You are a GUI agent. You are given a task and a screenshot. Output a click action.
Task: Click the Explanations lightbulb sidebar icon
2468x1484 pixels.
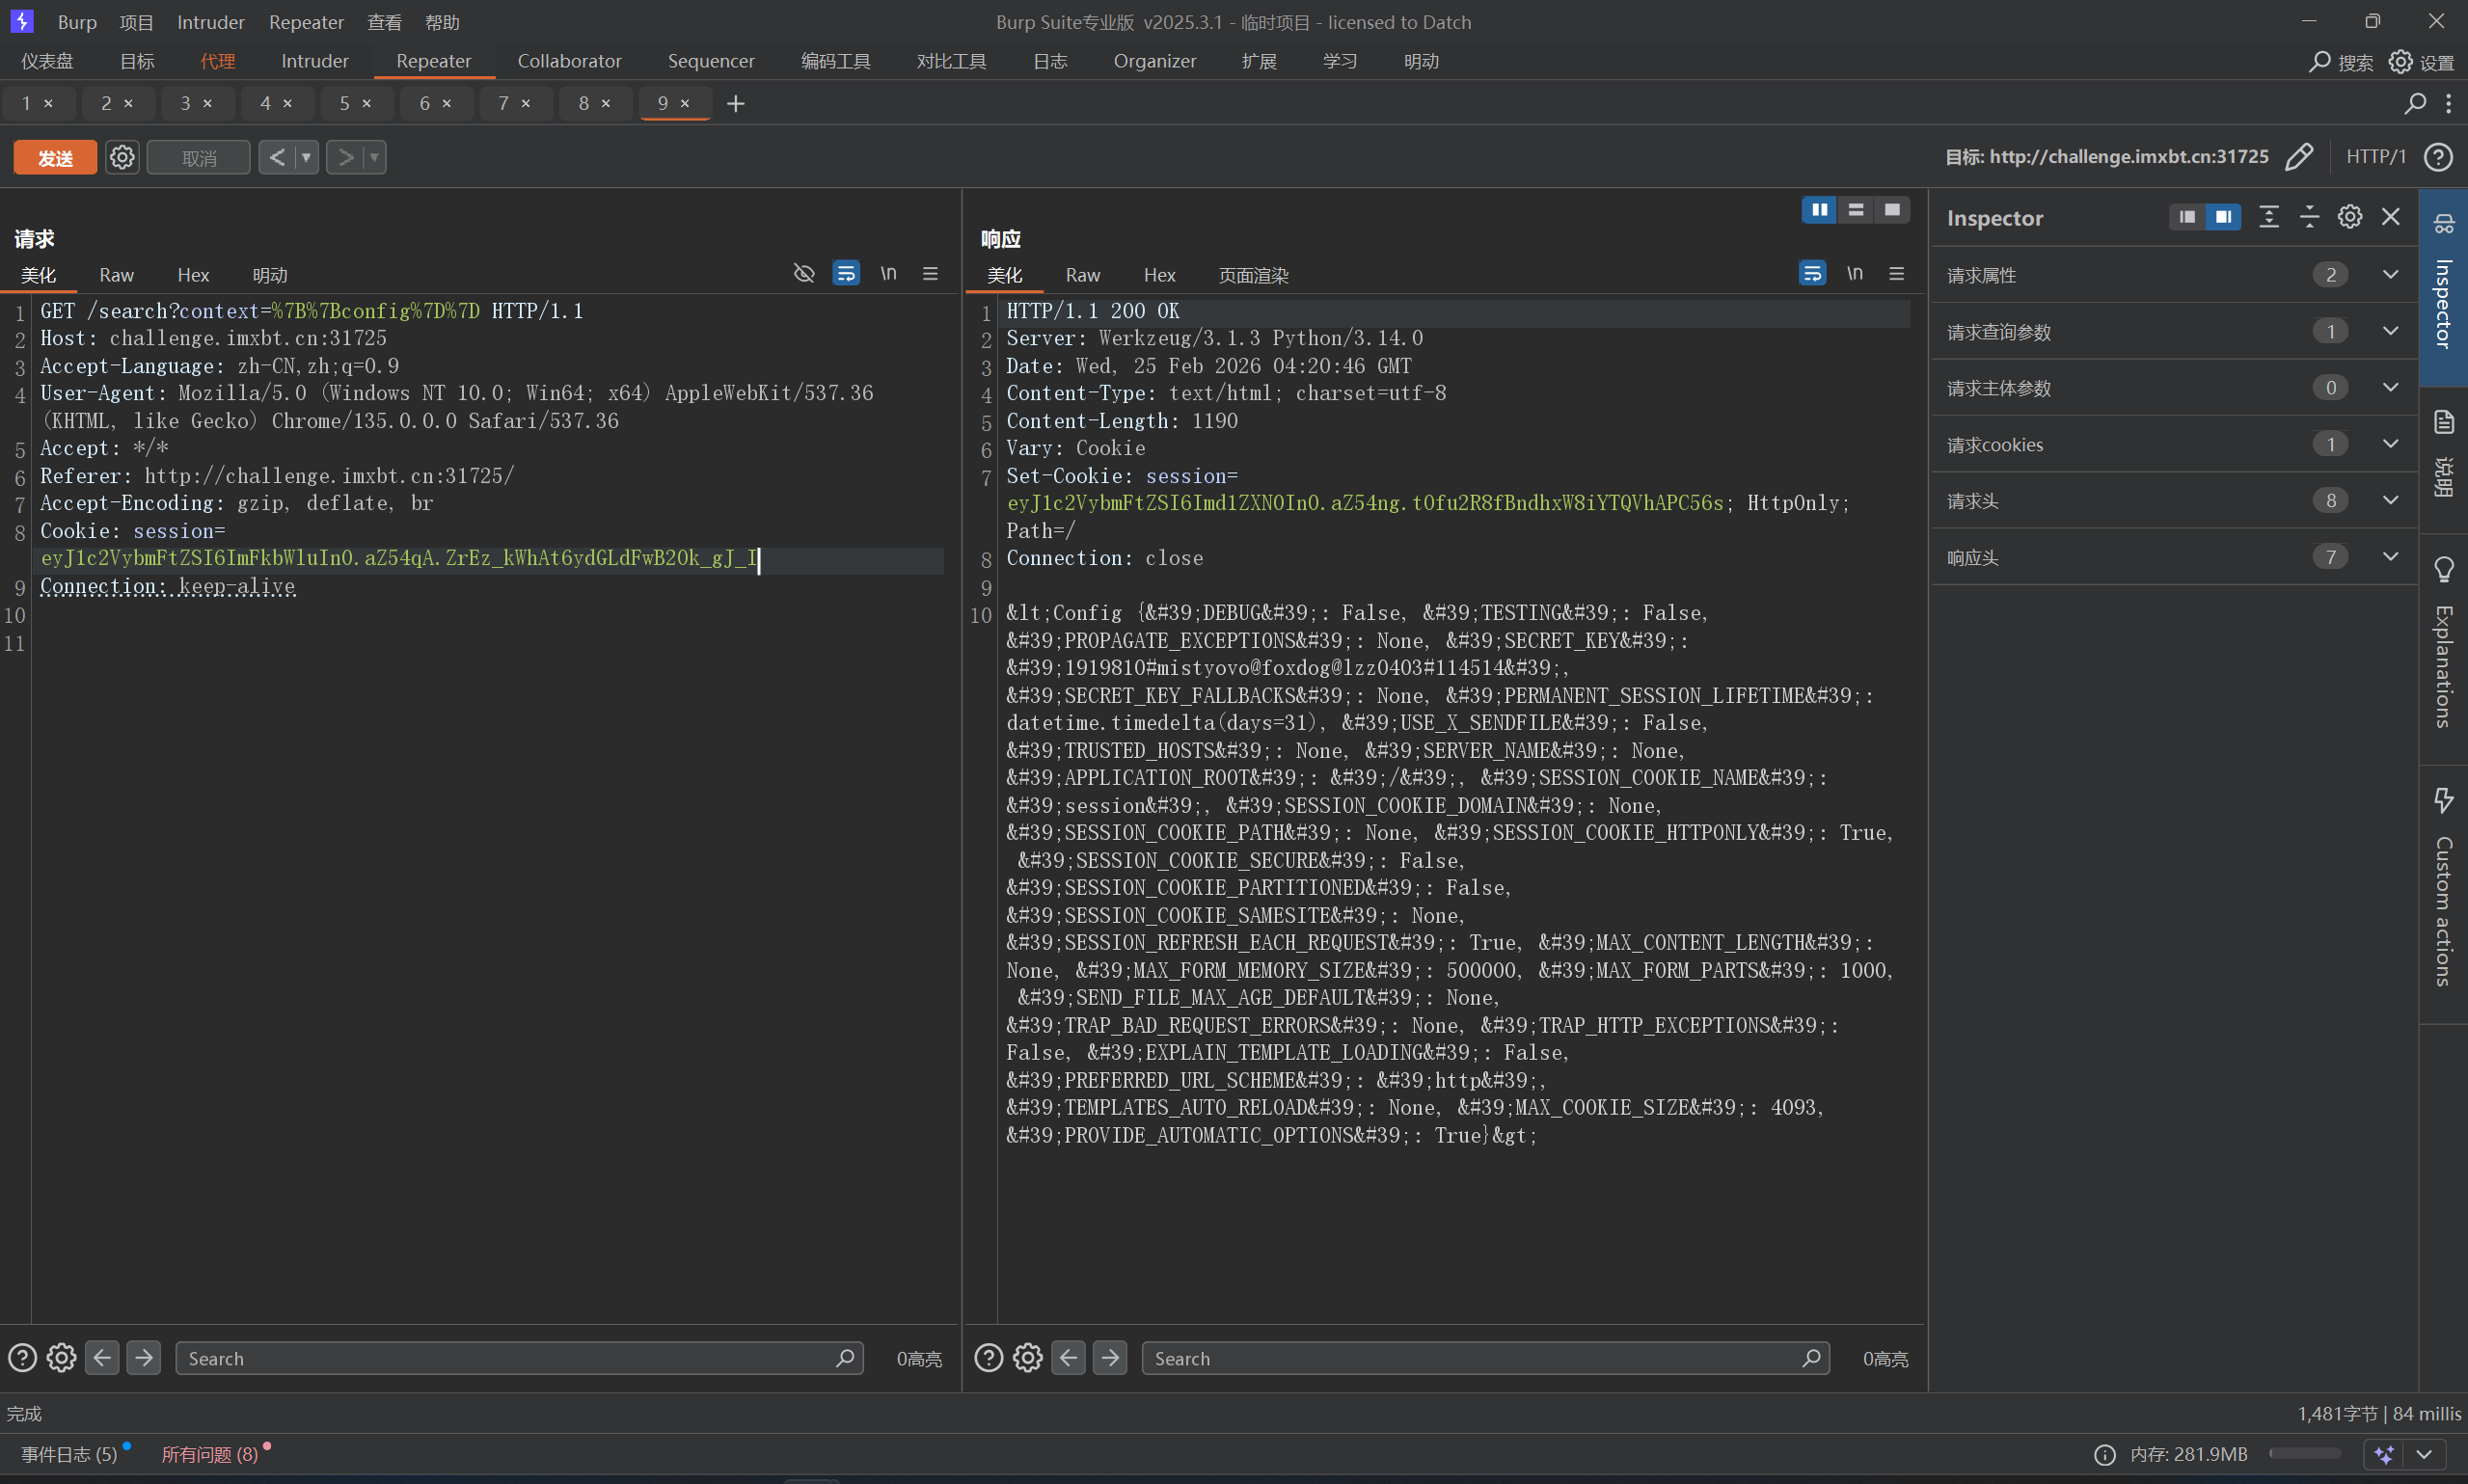[2443, 570]
